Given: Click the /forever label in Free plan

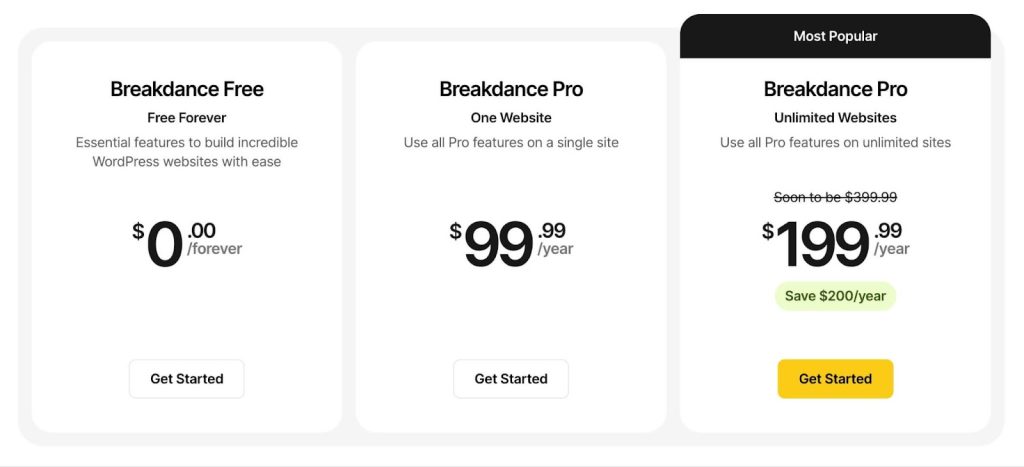Looking at the screenshot, I should tap(215, 249).
